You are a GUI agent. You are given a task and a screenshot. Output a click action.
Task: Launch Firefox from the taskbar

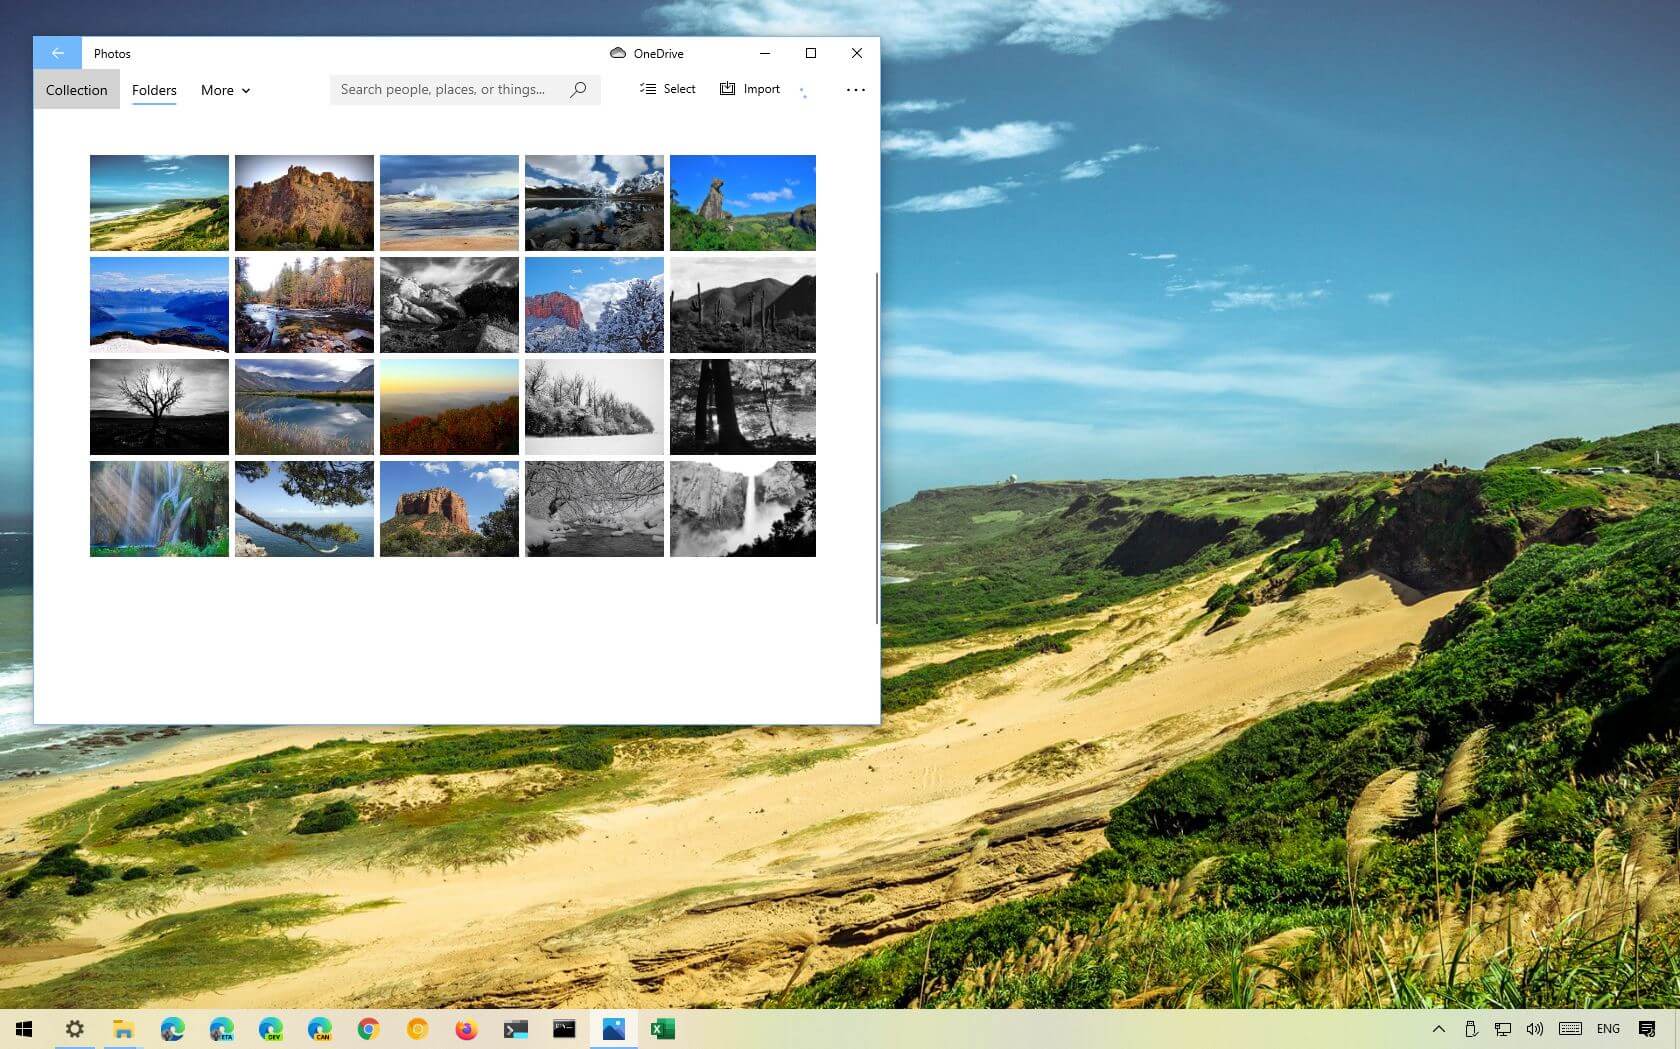coord(466,1029)
